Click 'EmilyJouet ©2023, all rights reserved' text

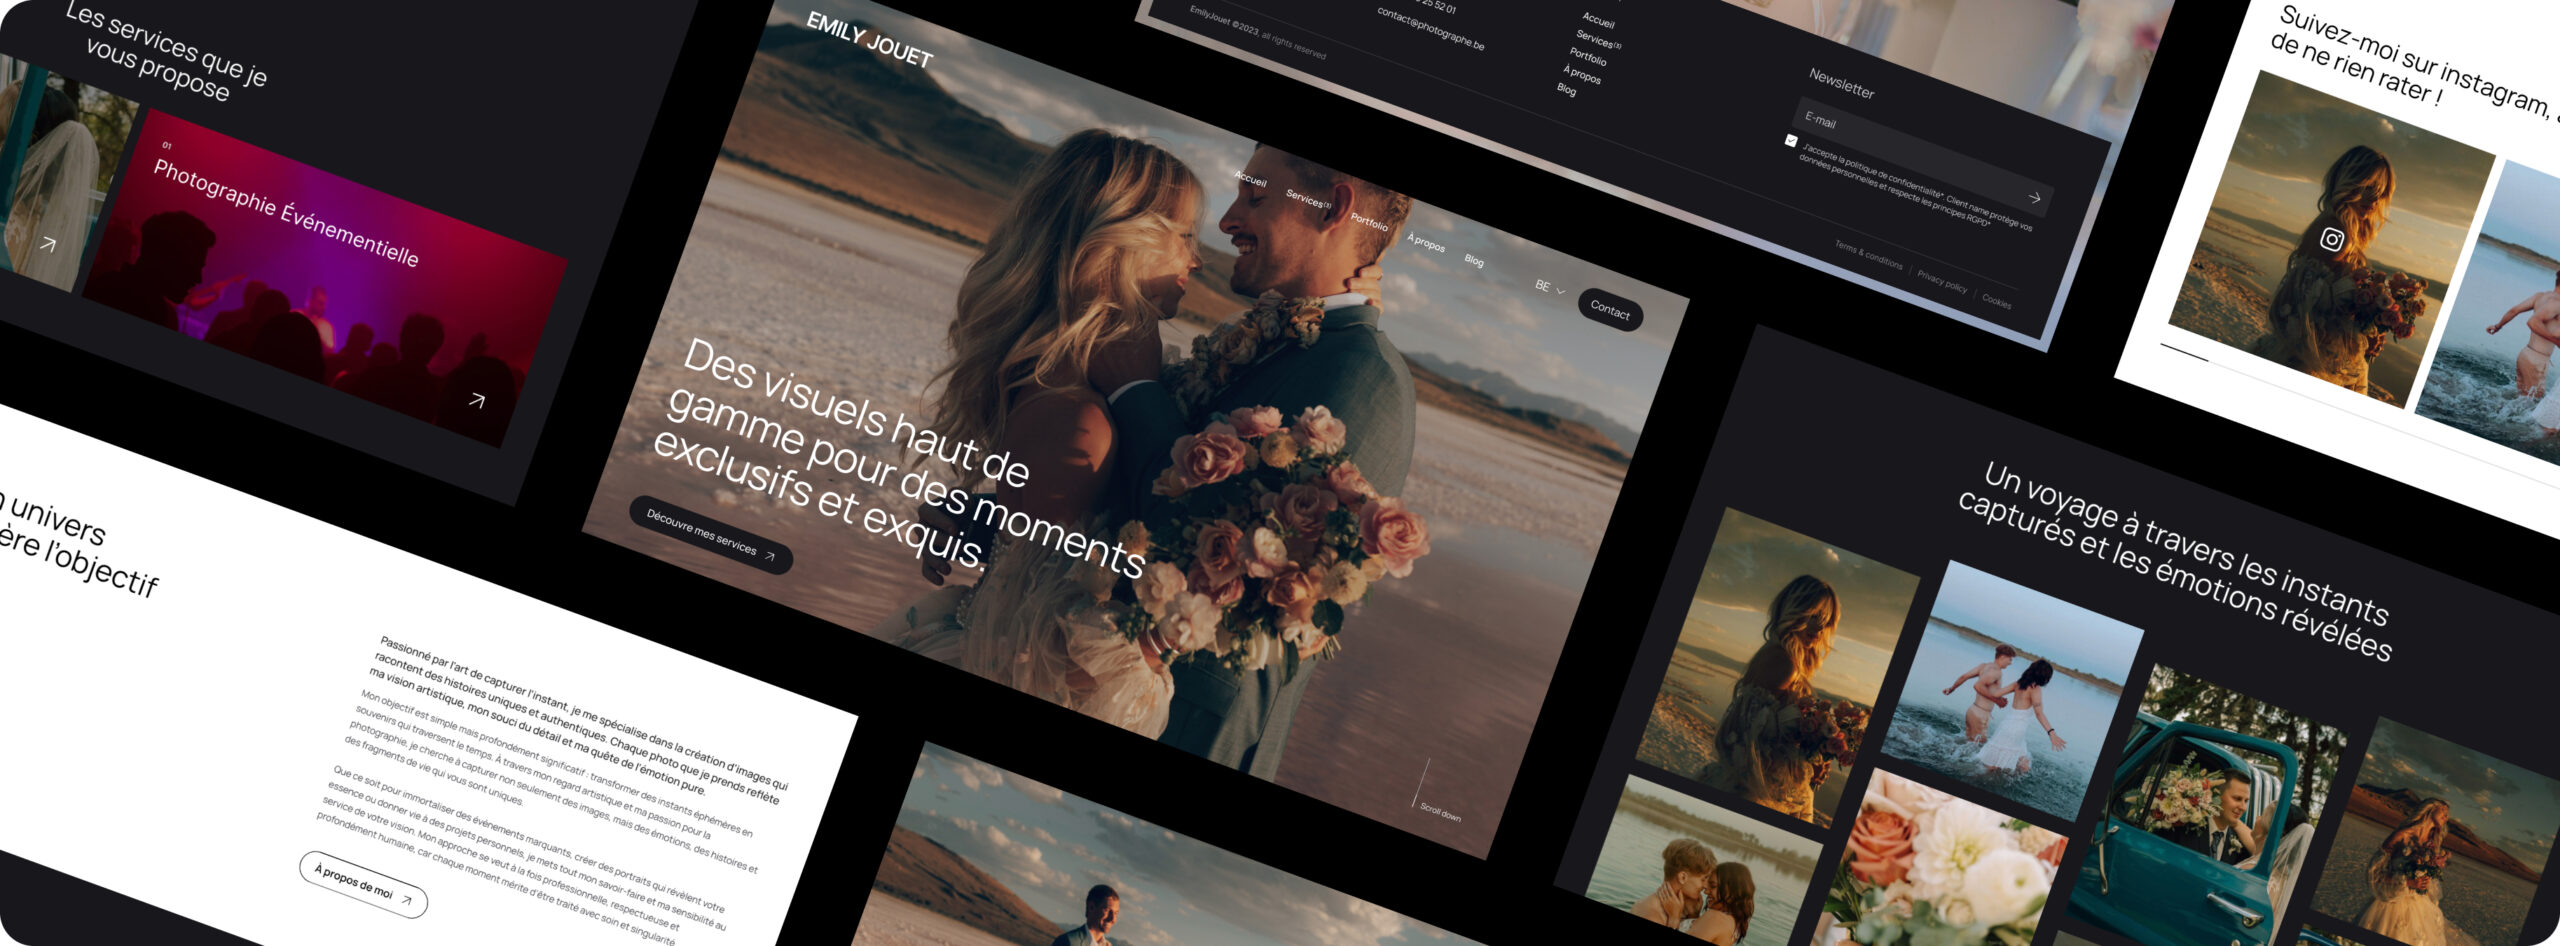pyautogui.click(x=1257, y=33)
